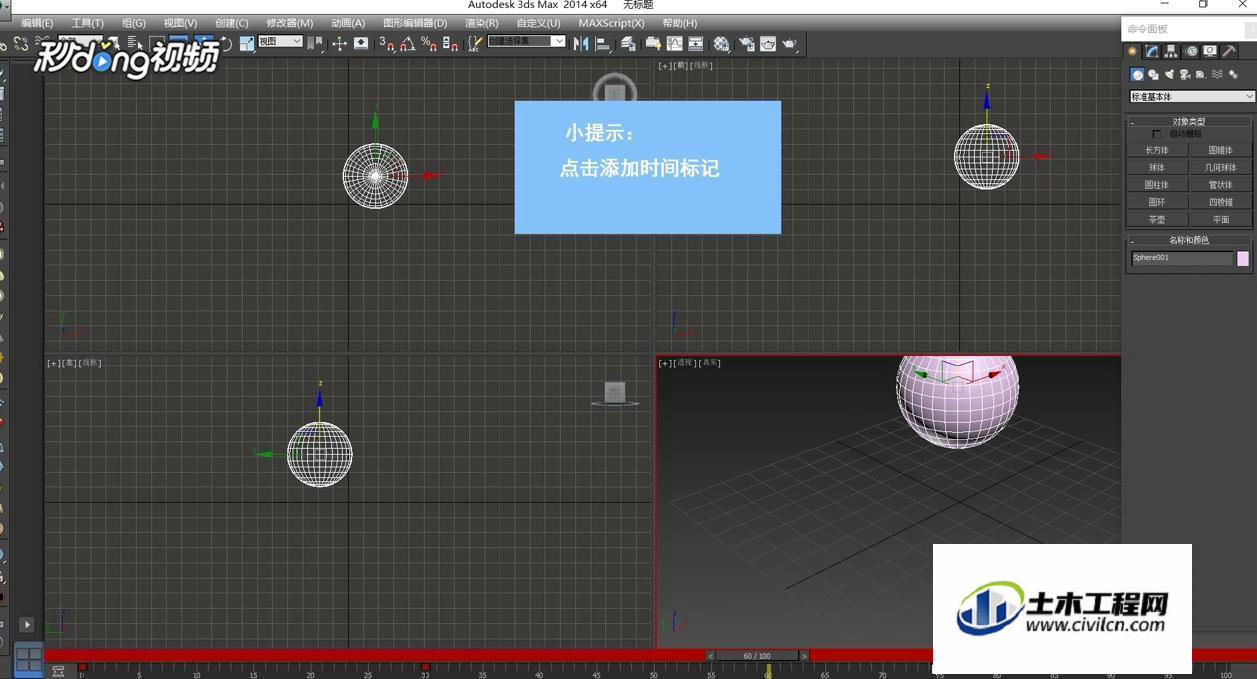Click the Render Production teapot icon

[x=790, y=44]
